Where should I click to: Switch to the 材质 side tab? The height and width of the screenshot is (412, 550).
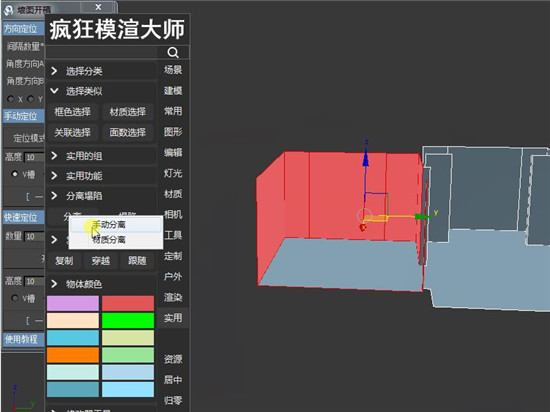coord(173,194)
